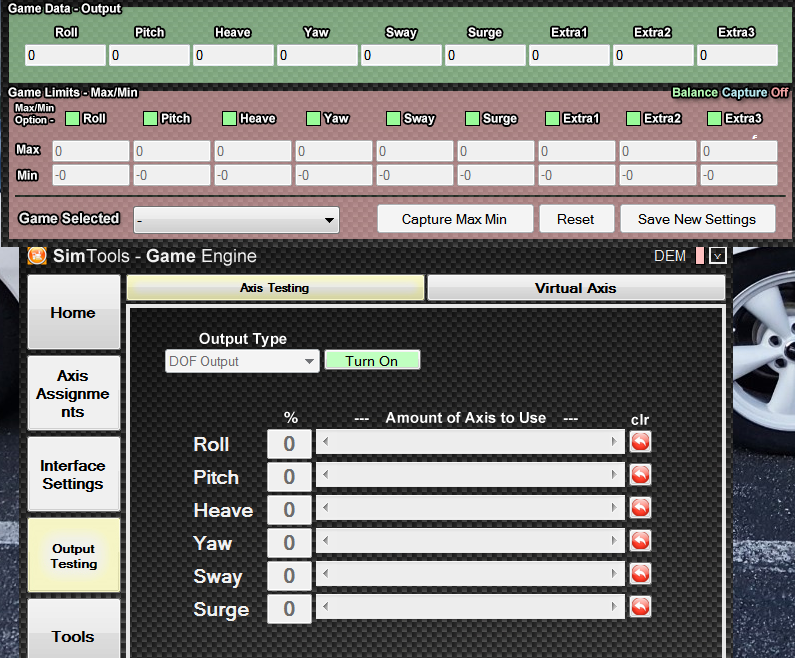This screenshot has height=662, width=795.
Task: Click the Pitch percent value field
Action: pyautogui.click(x=289, y=477)
